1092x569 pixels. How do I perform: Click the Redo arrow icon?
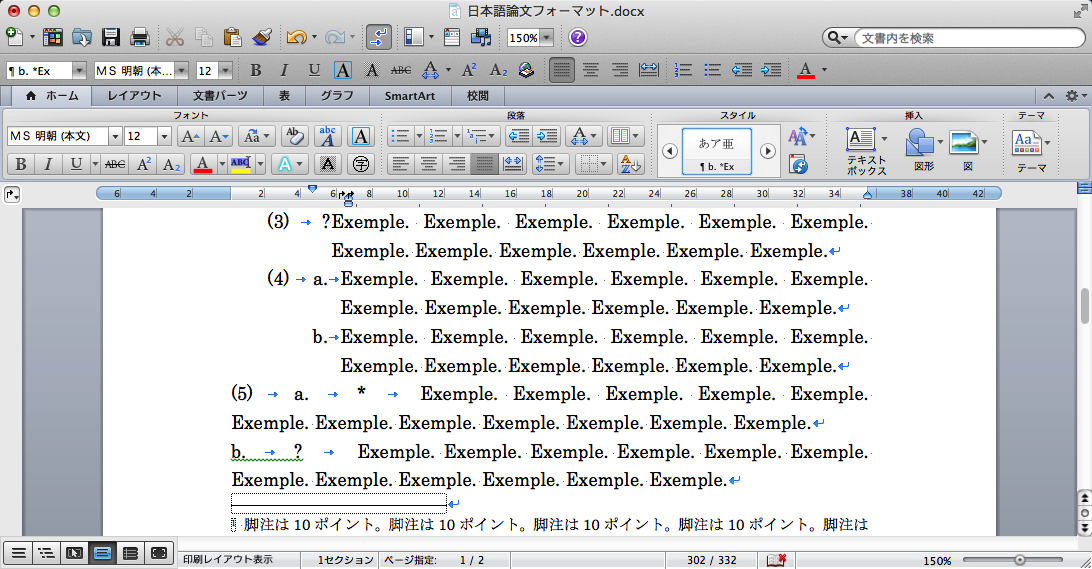334,37
